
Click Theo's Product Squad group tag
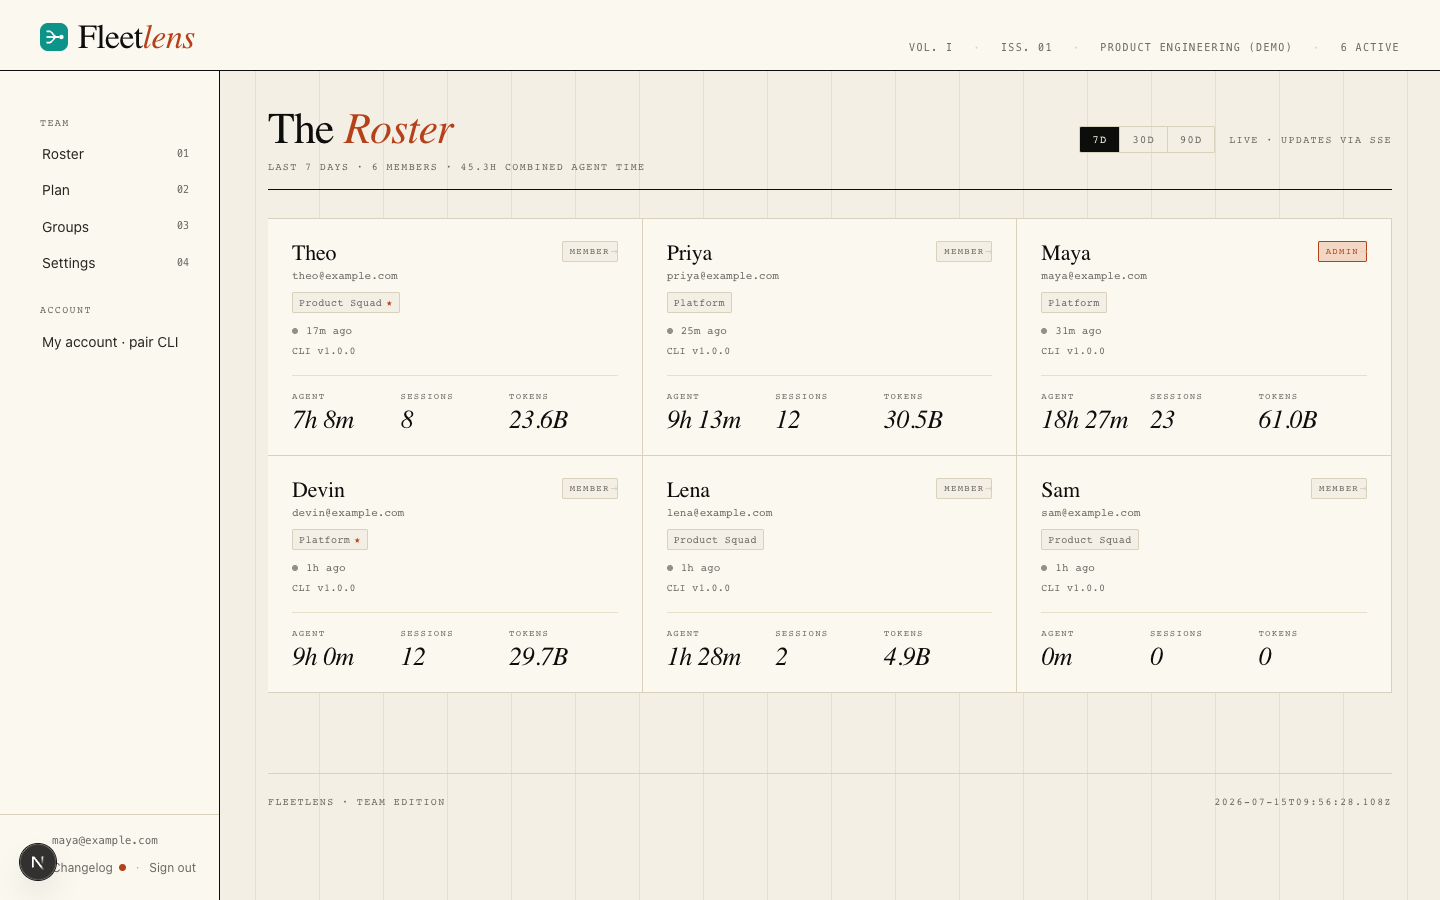pyautogui.click(x=346, y=303)
